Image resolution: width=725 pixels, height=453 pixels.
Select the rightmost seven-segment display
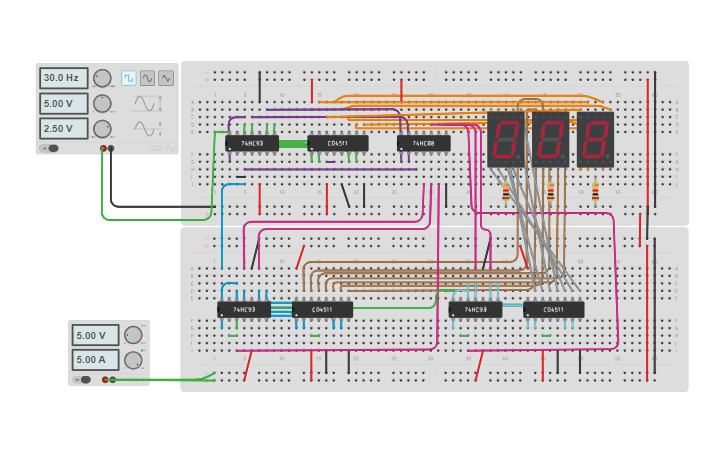(x=595, y=138)
